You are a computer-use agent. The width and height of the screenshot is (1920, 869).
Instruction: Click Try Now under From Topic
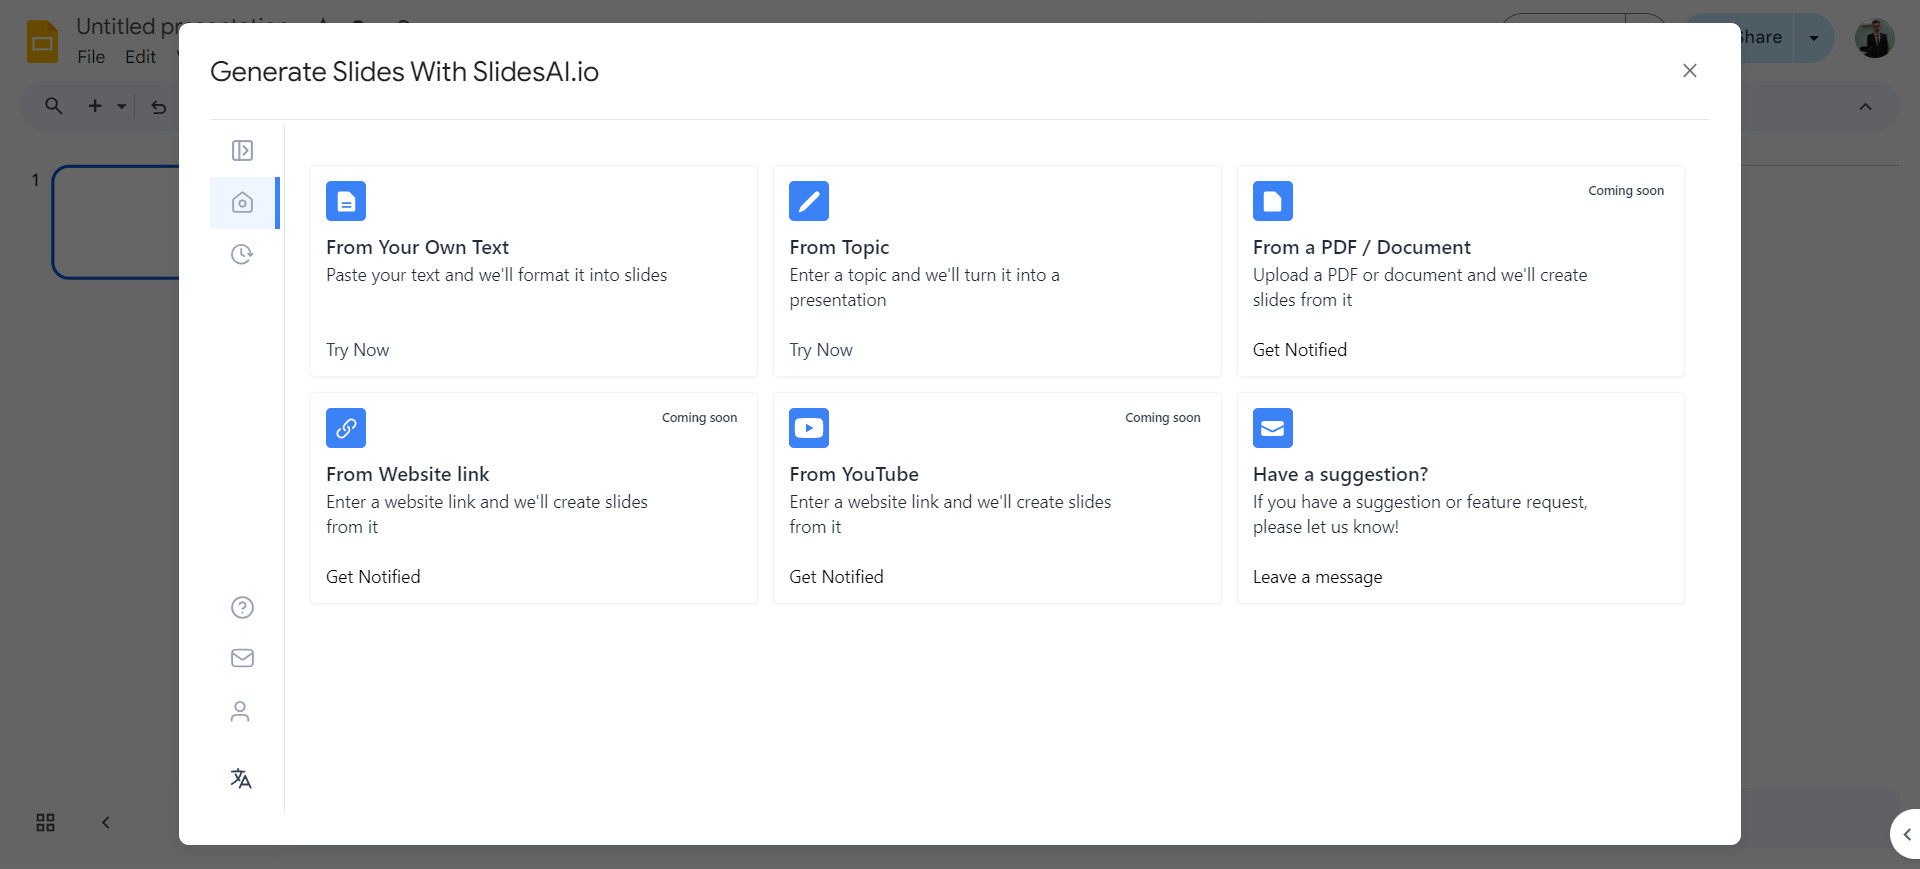pyautogui.click(x=820, y=350)
